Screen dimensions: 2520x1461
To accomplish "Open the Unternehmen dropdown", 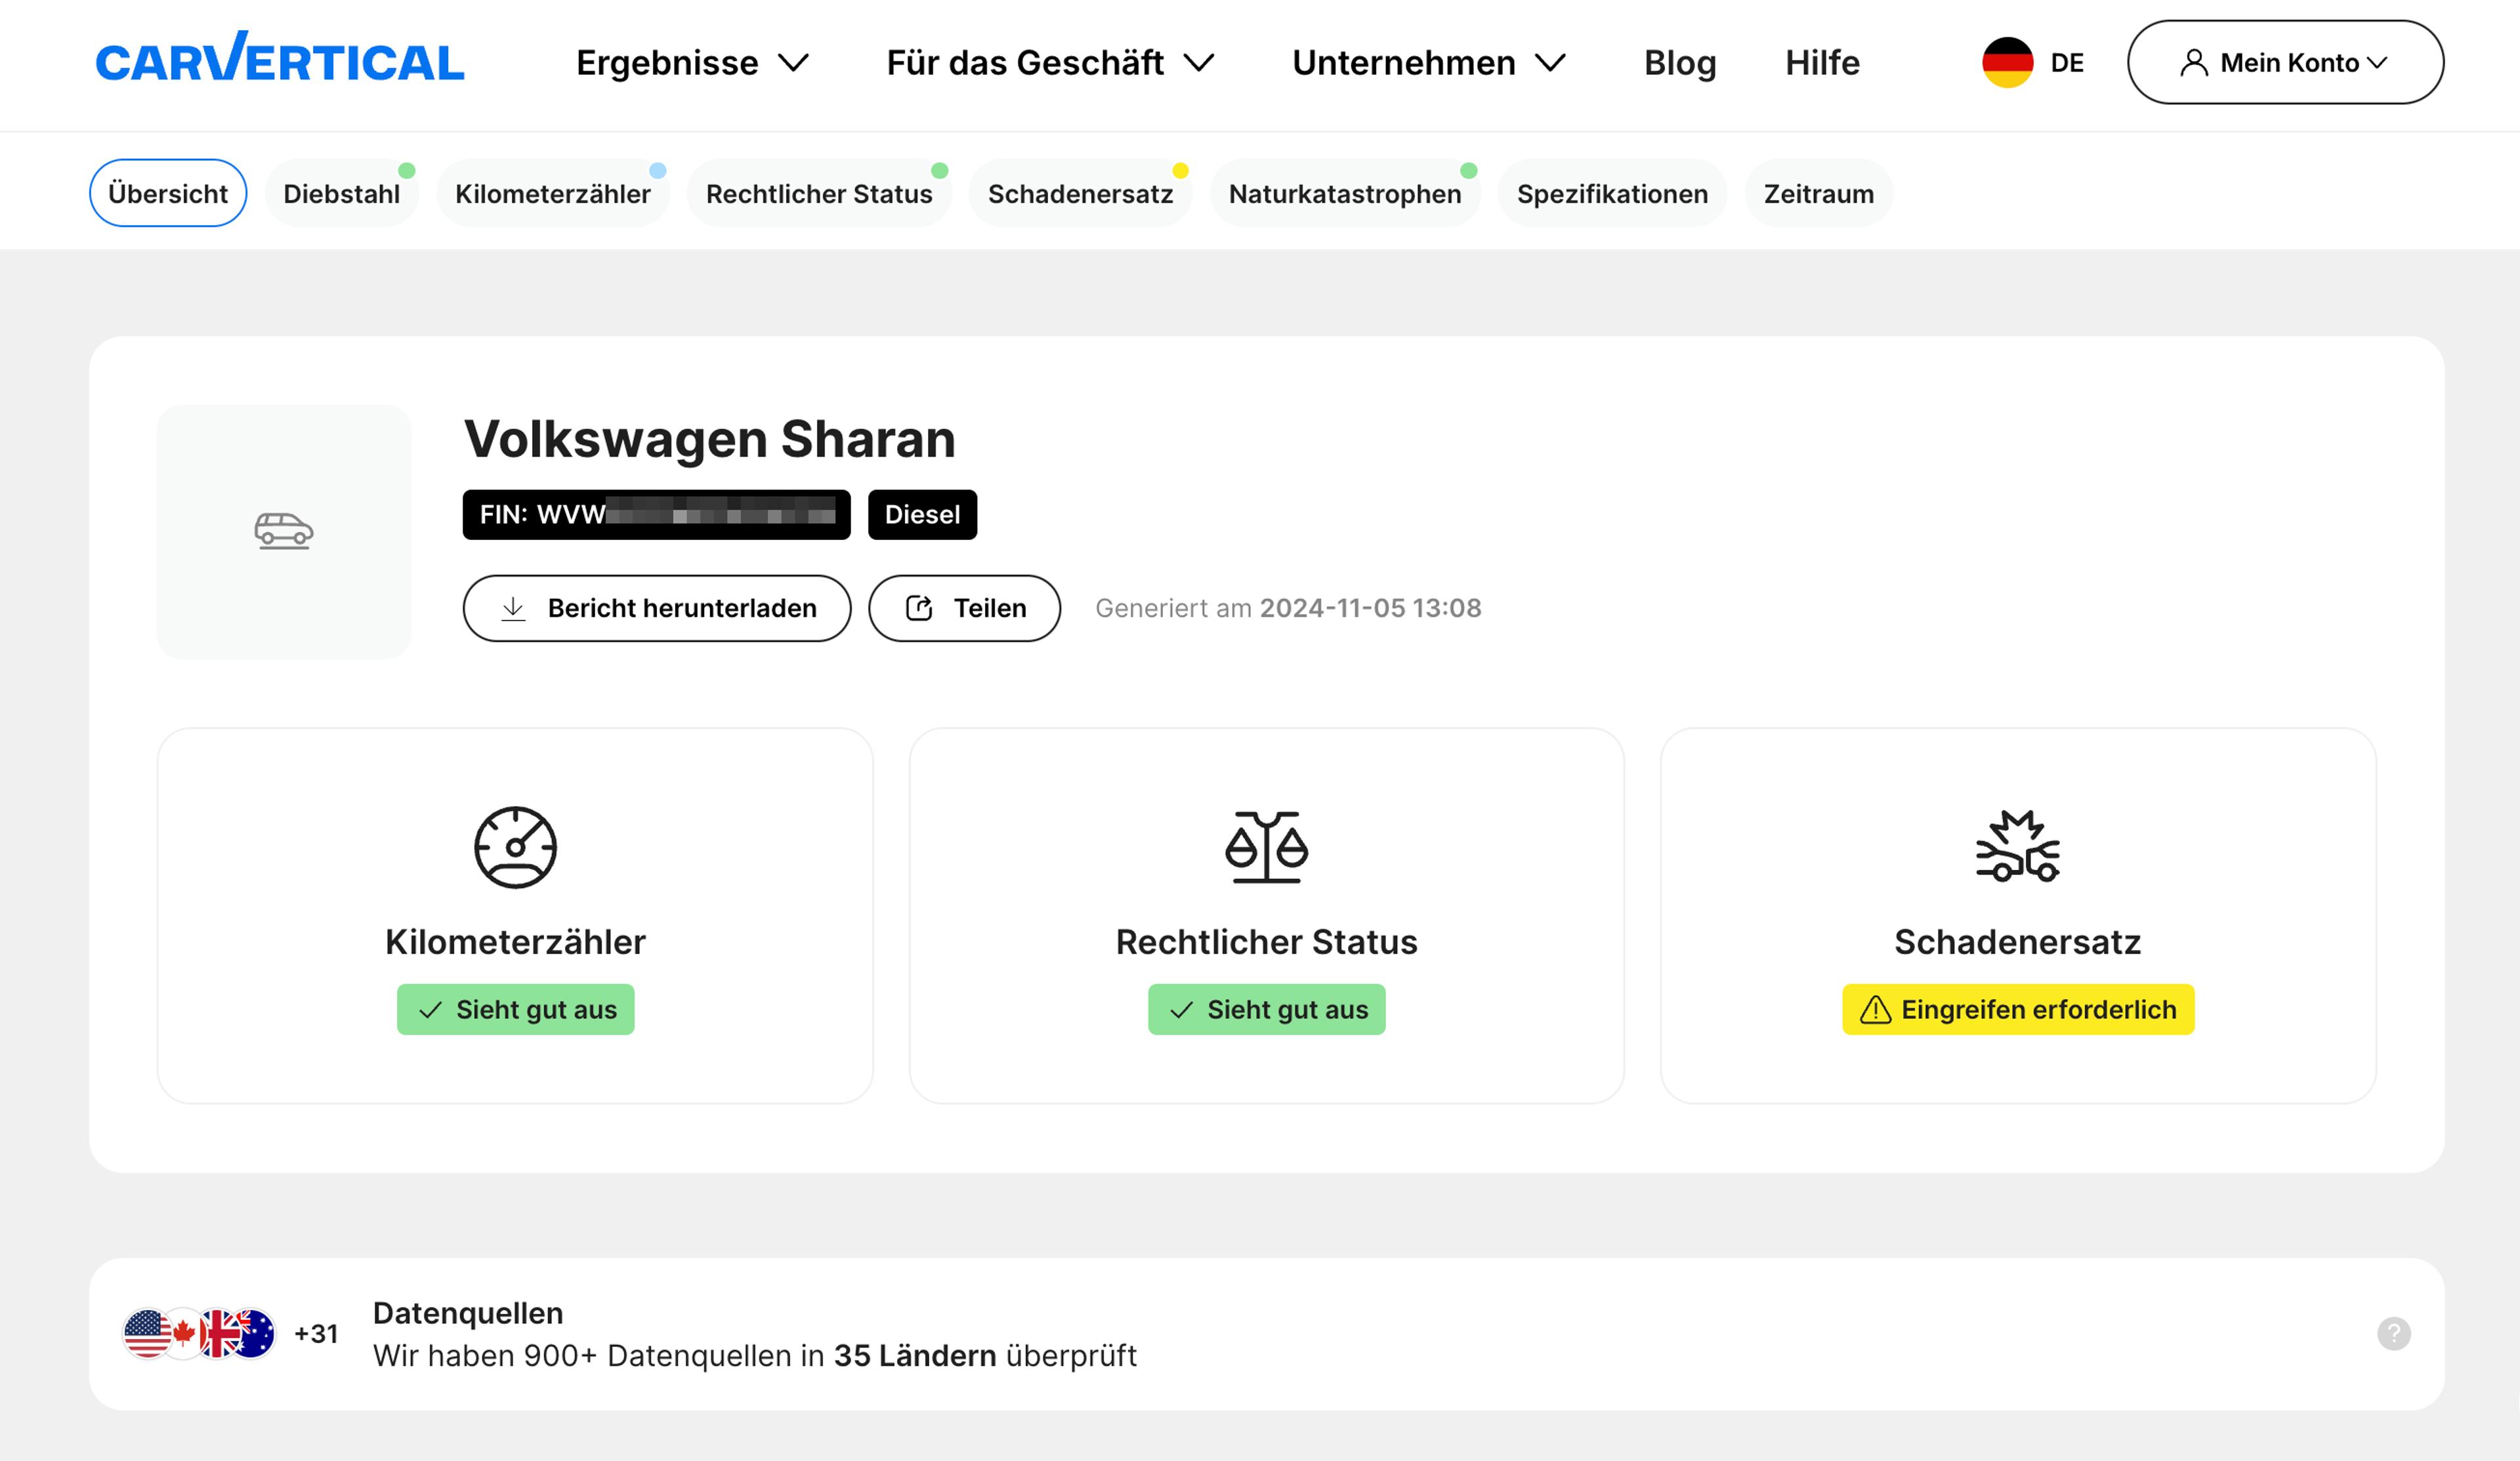I will tap(1428, 62).
